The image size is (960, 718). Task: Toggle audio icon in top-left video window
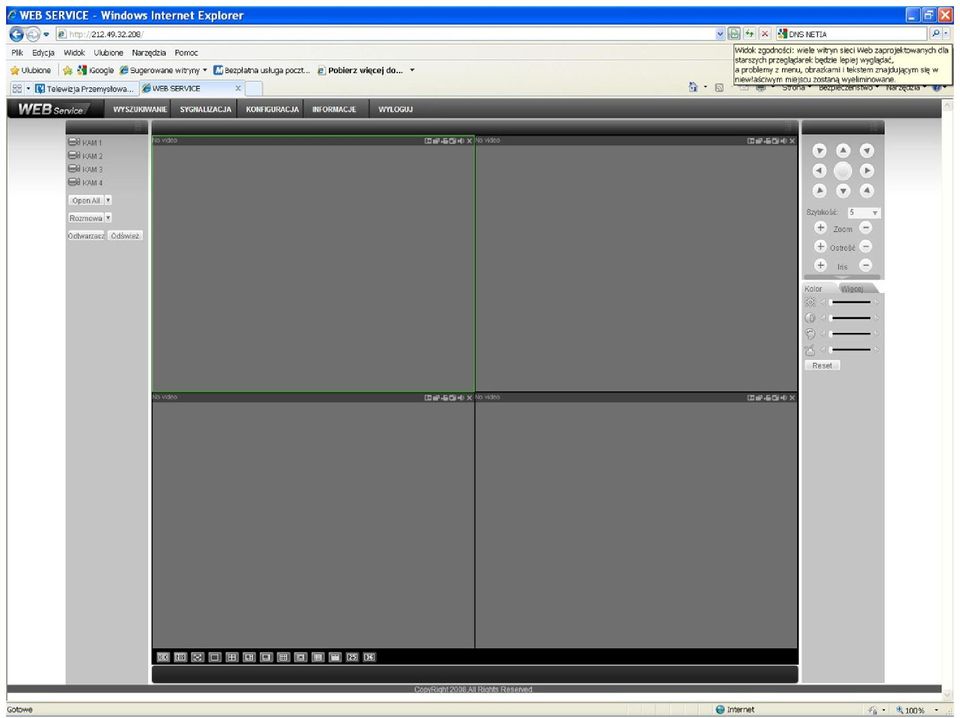coord(460,141)
